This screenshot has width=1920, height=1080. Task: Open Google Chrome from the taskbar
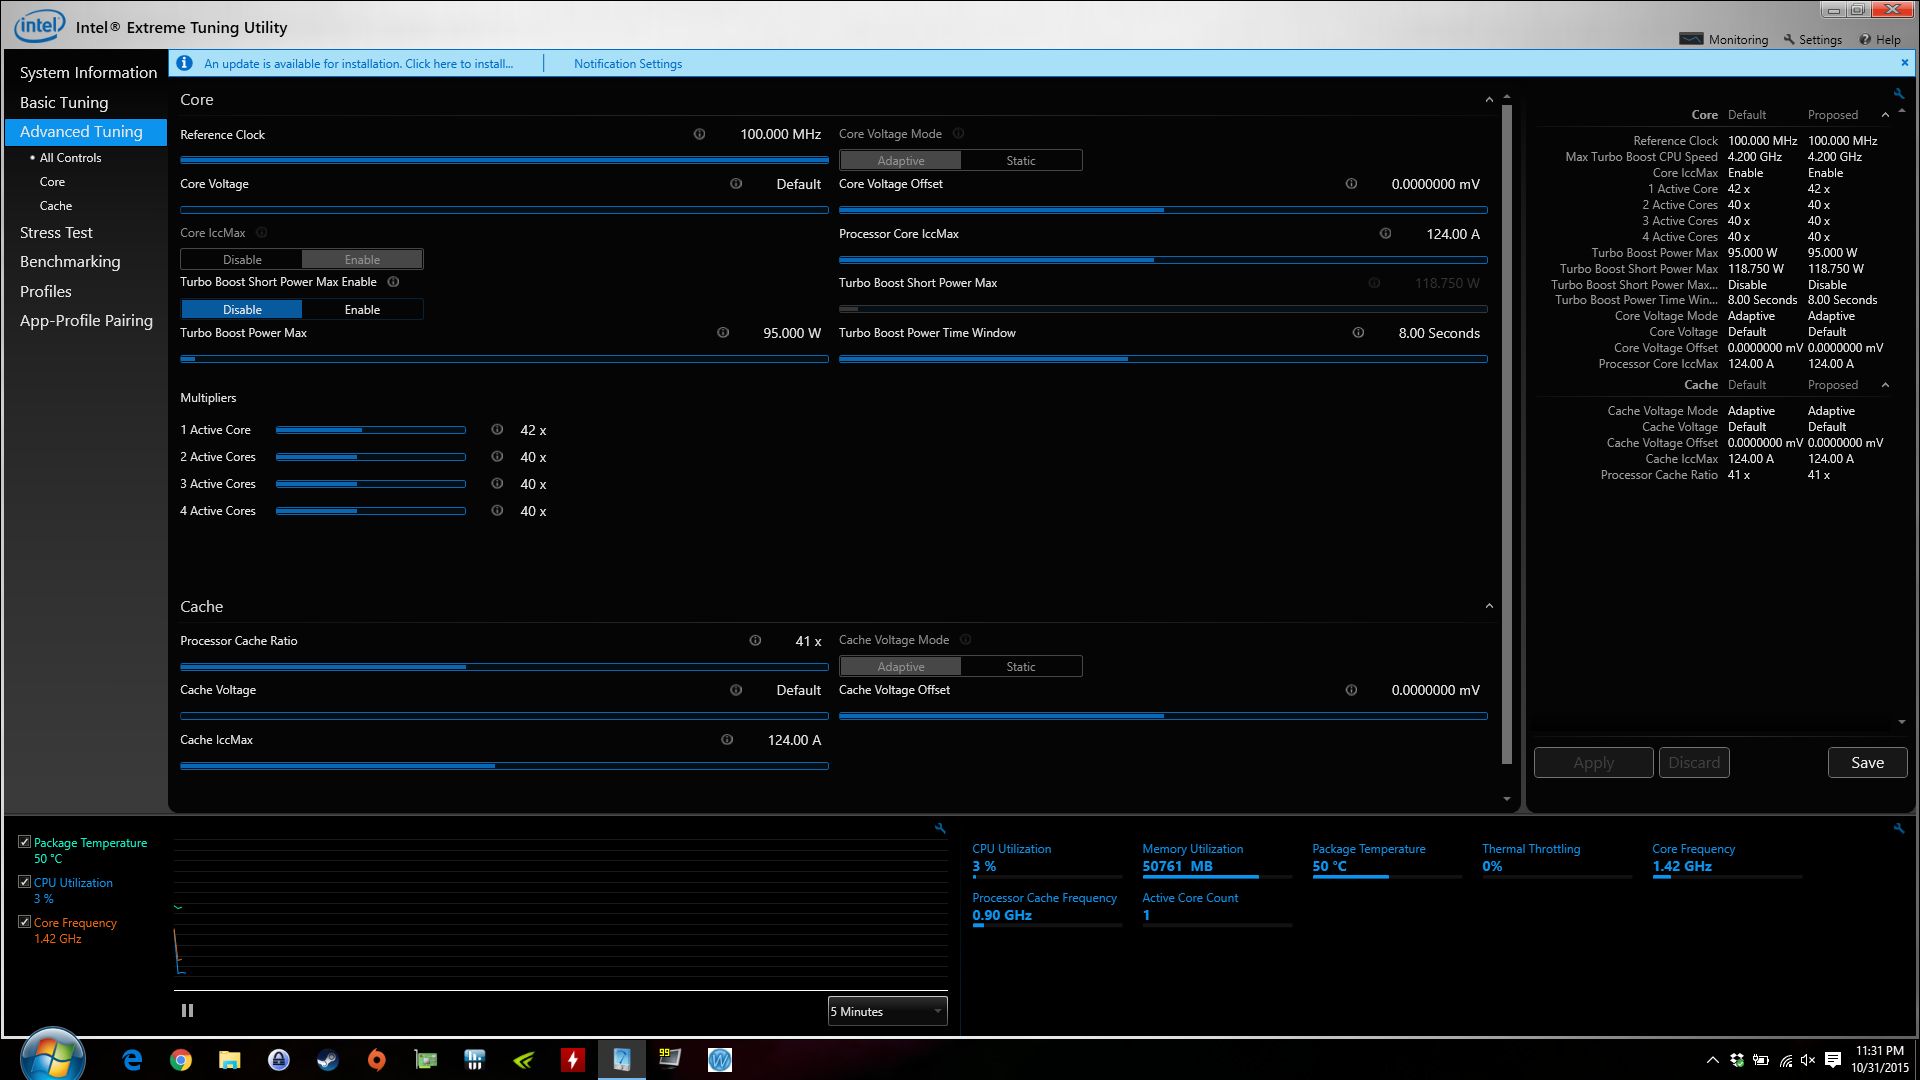[x=181, y=1060]
